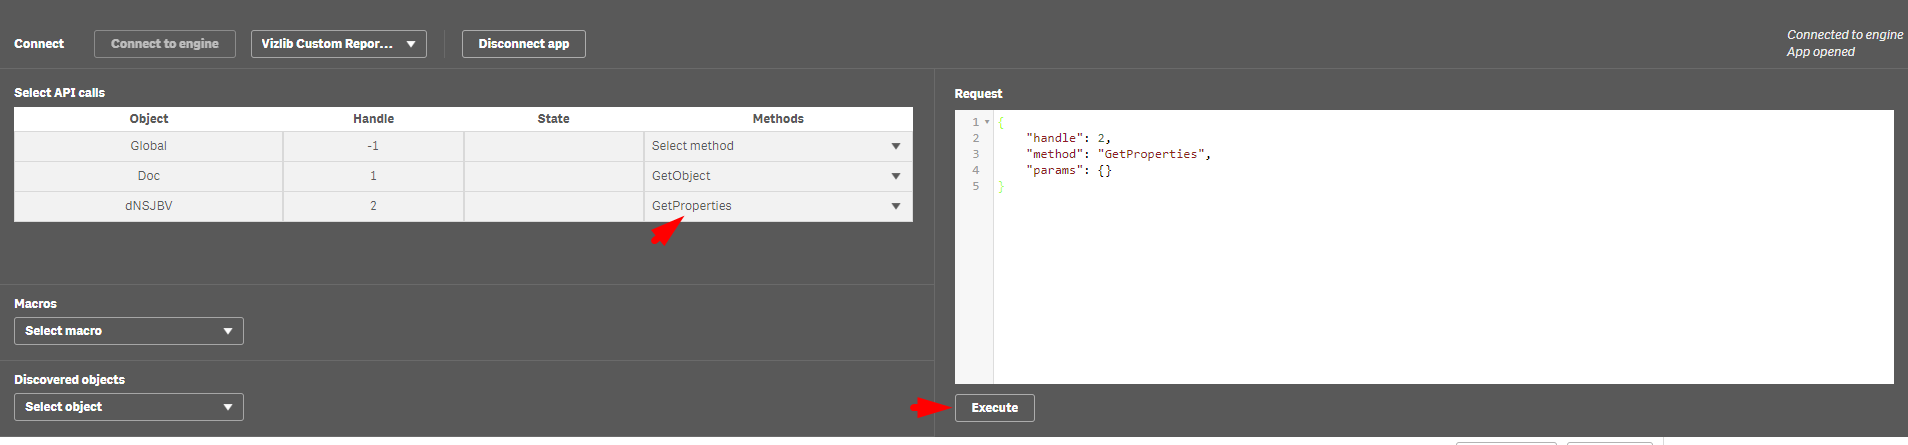Select the Global object cell
This screenshot has height=445, width=1908.
click(149, 146)
